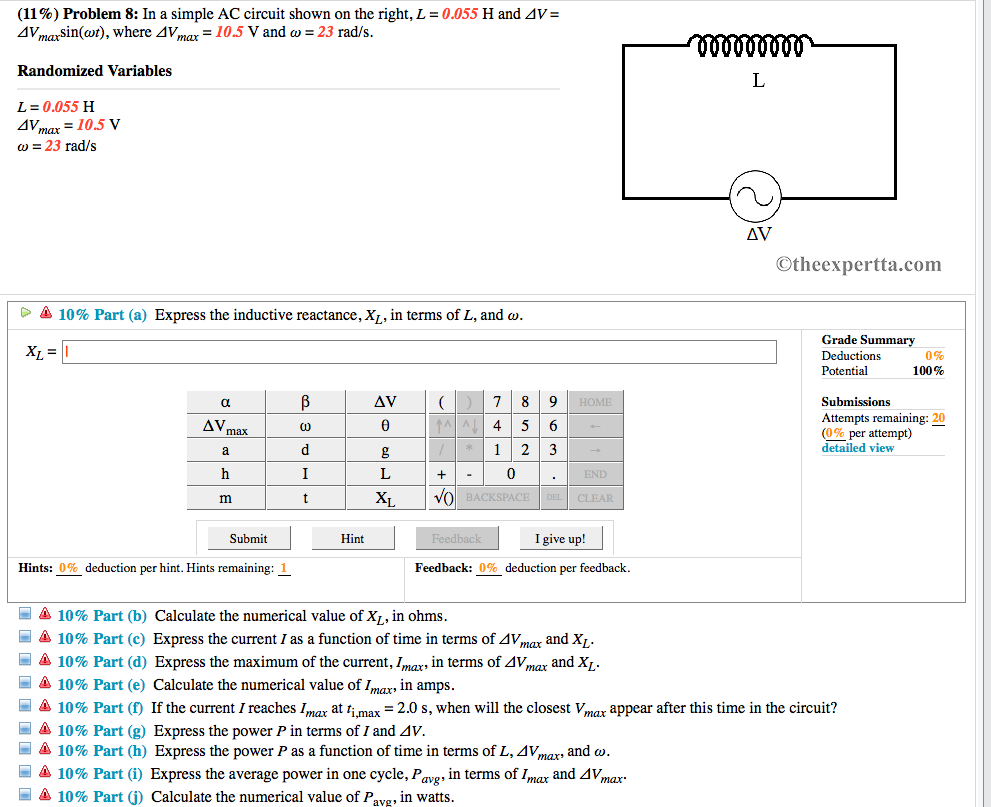
Task: Insert ΔVmax using the keypad
Action: tap(225, 425)
